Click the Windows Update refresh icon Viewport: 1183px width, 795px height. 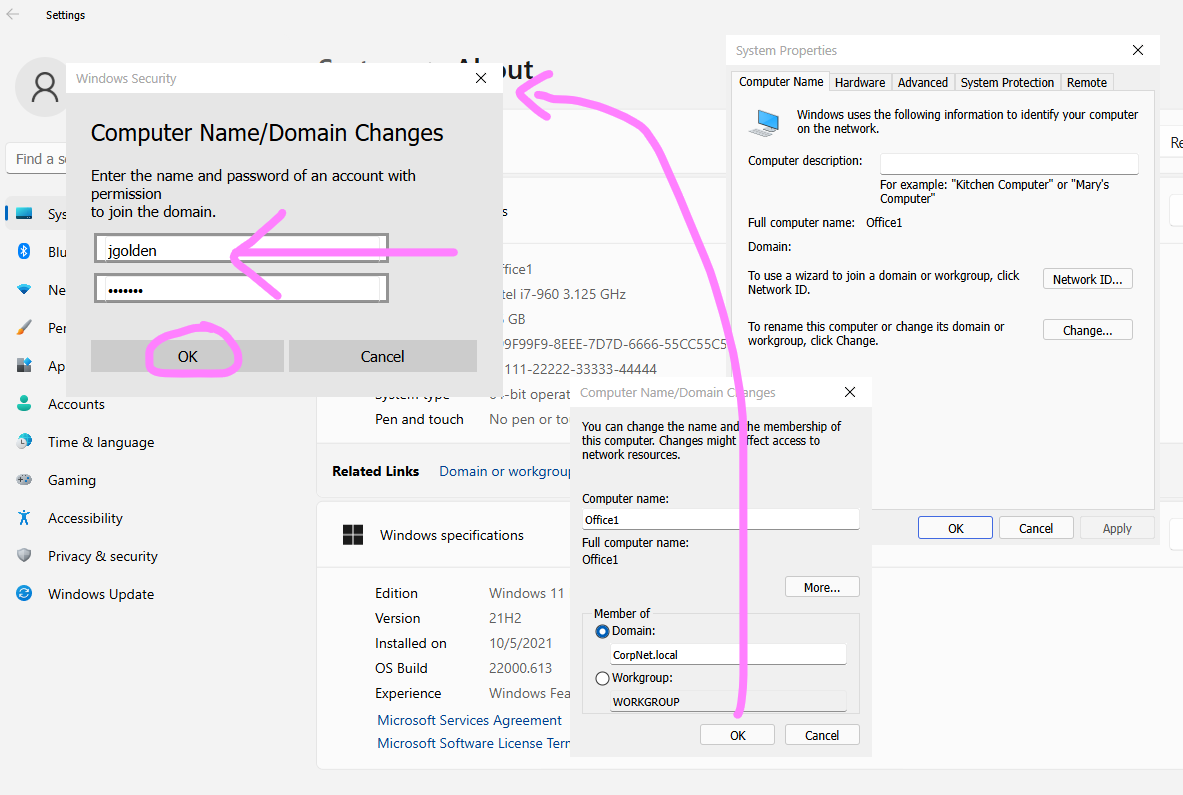point(24,594)
